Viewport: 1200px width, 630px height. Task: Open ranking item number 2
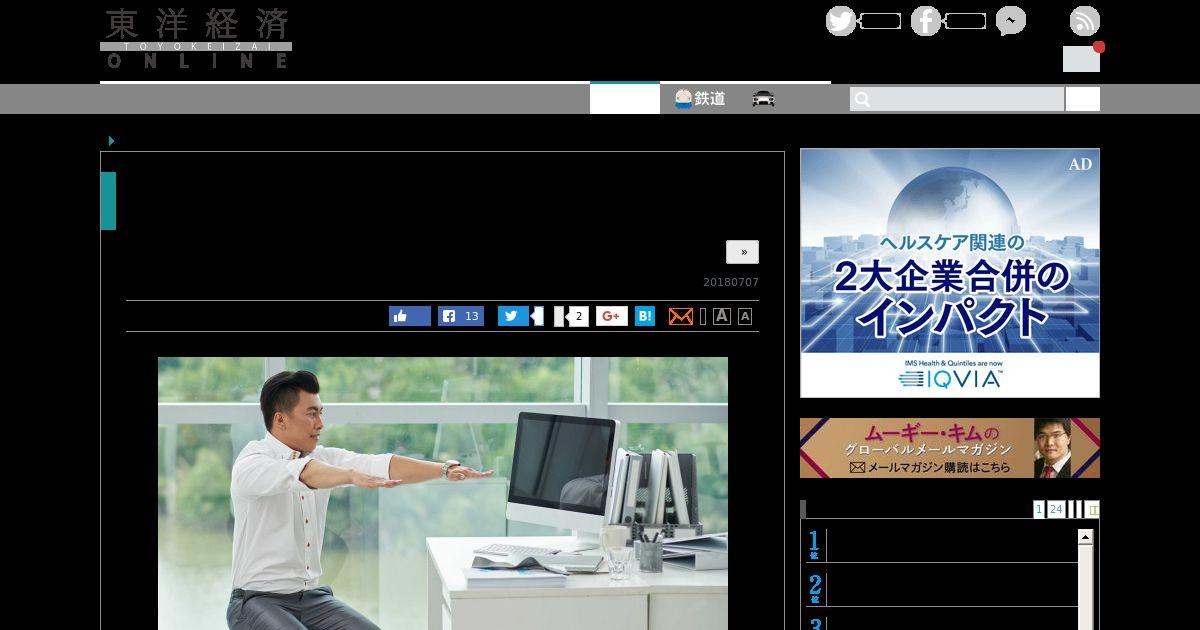(x=942, y=588)
